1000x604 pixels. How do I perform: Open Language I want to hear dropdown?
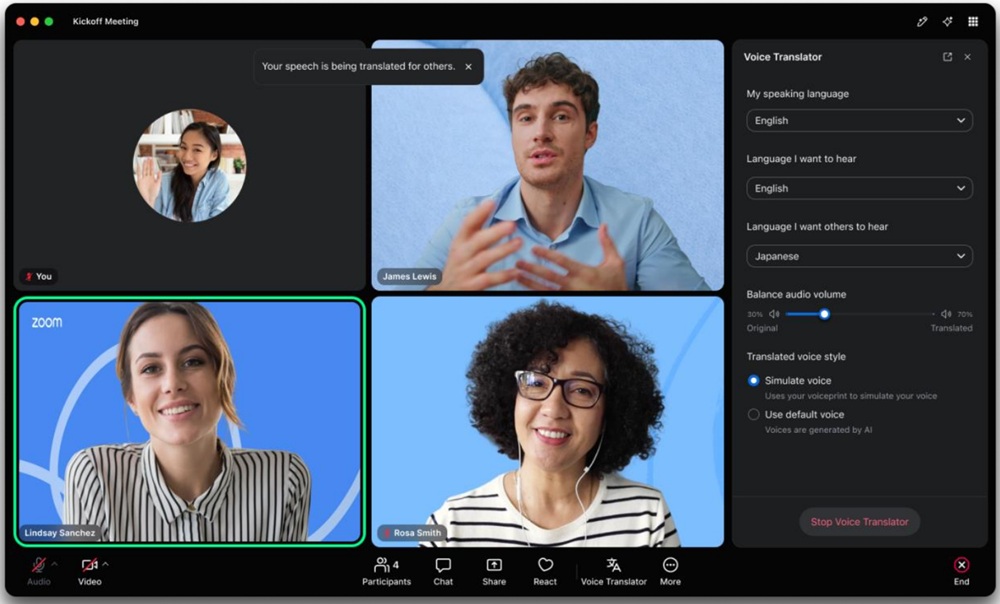(x=859, y=188)
